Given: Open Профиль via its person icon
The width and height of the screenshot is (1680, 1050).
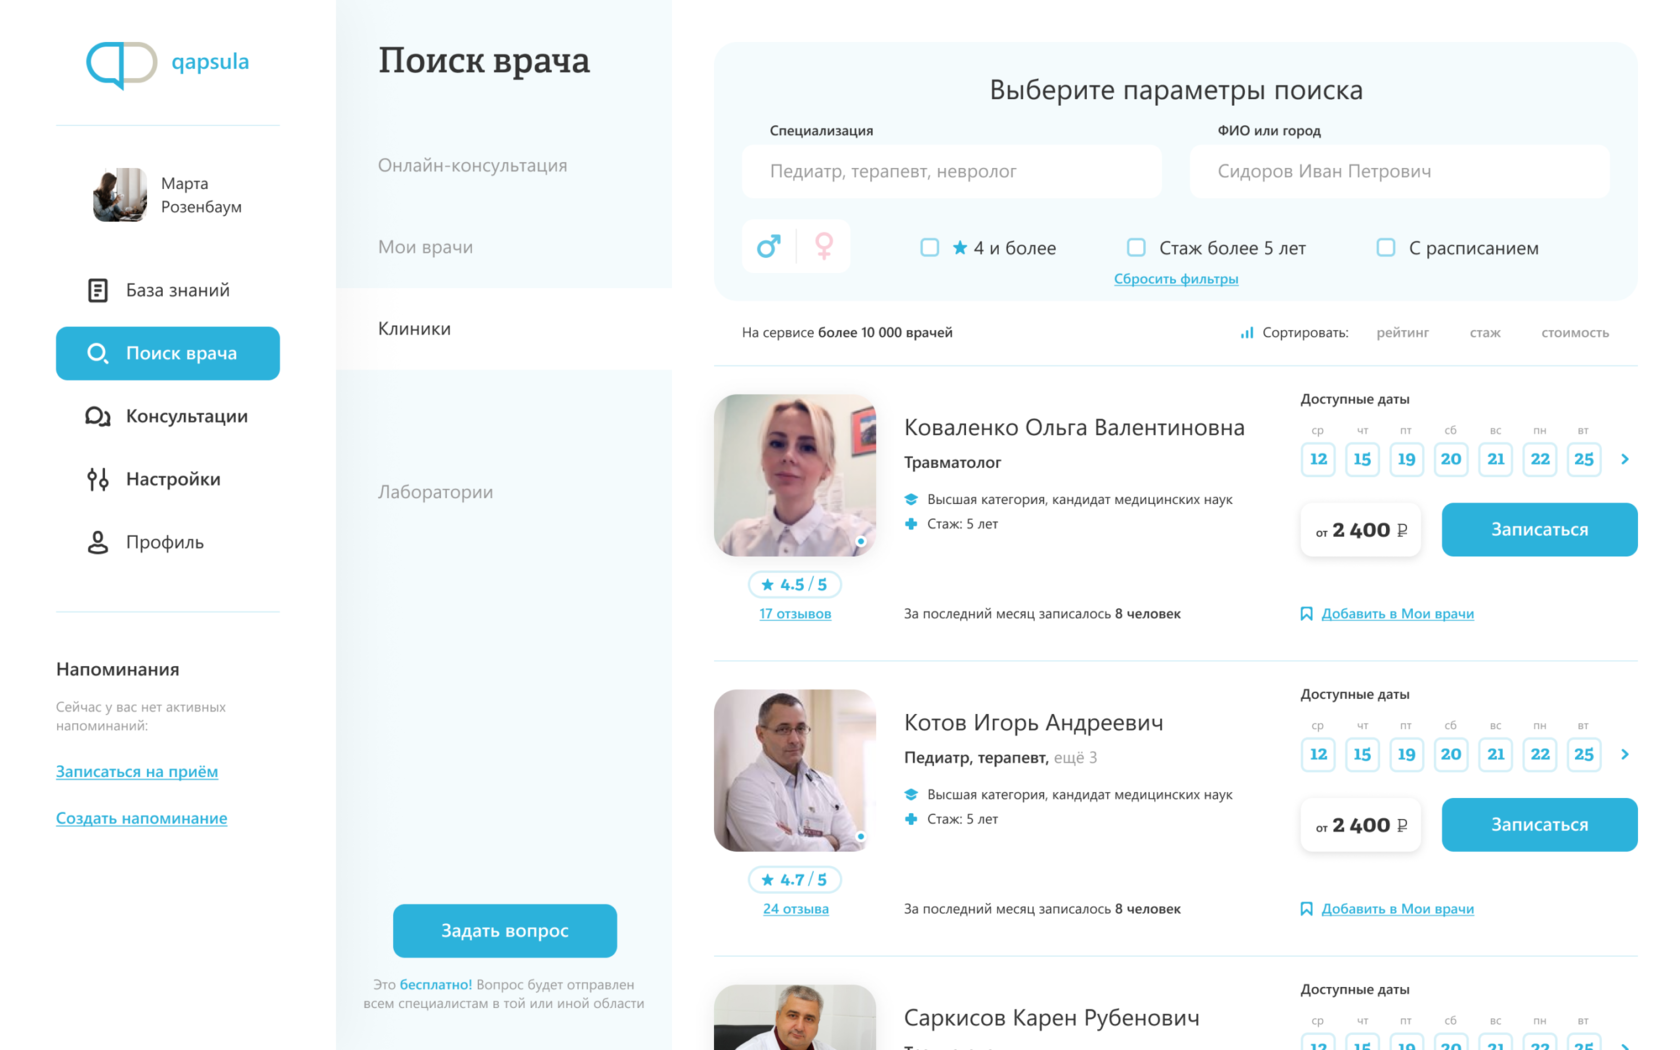Looking at the screenshot, I should (97, 542).
